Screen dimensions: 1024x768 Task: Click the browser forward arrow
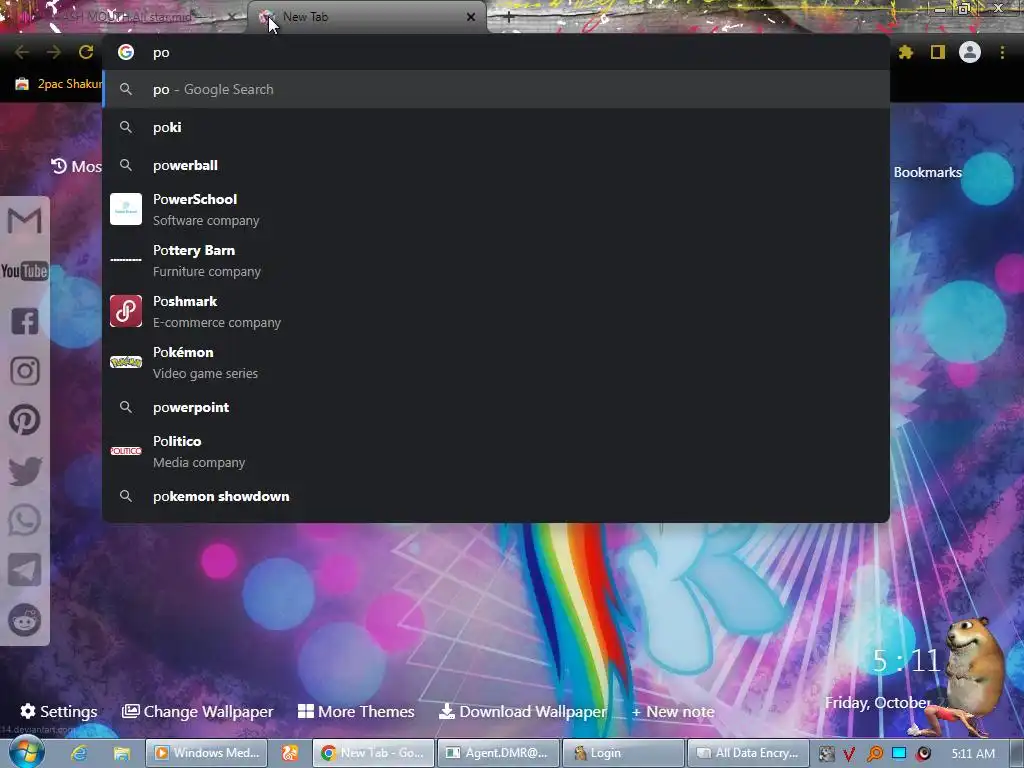(54, 52)
